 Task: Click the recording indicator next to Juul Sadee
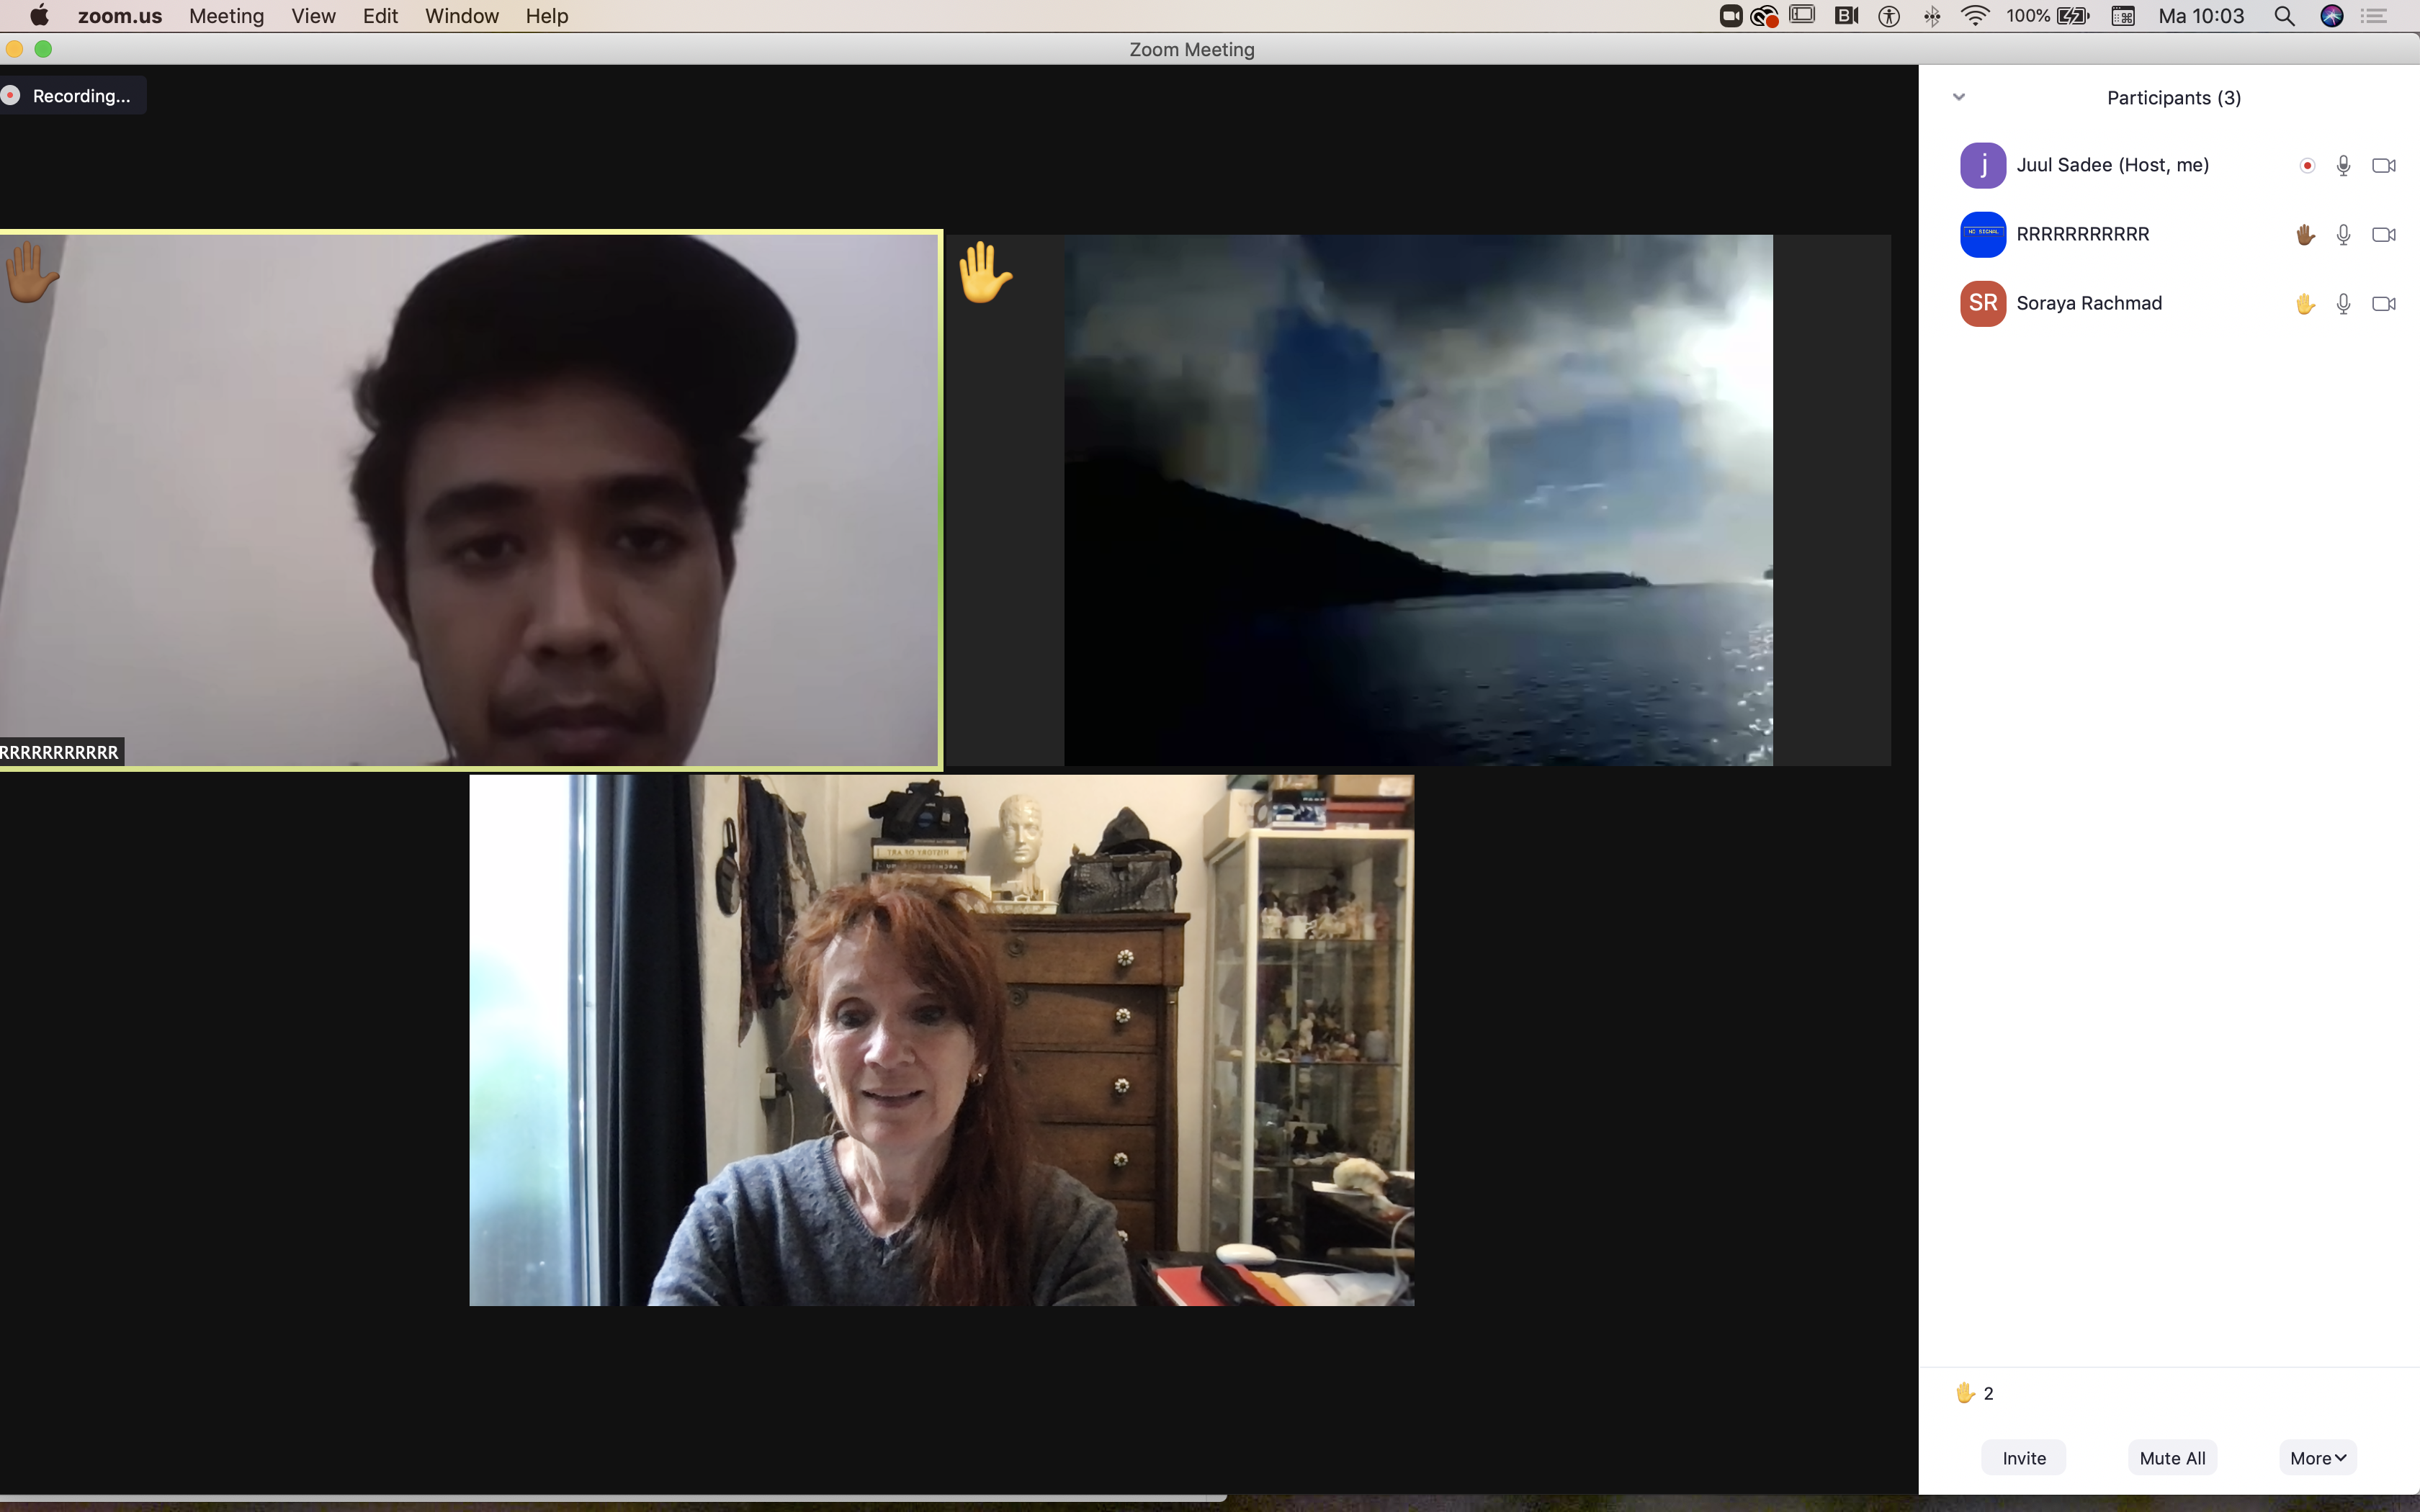point(2307,166)
